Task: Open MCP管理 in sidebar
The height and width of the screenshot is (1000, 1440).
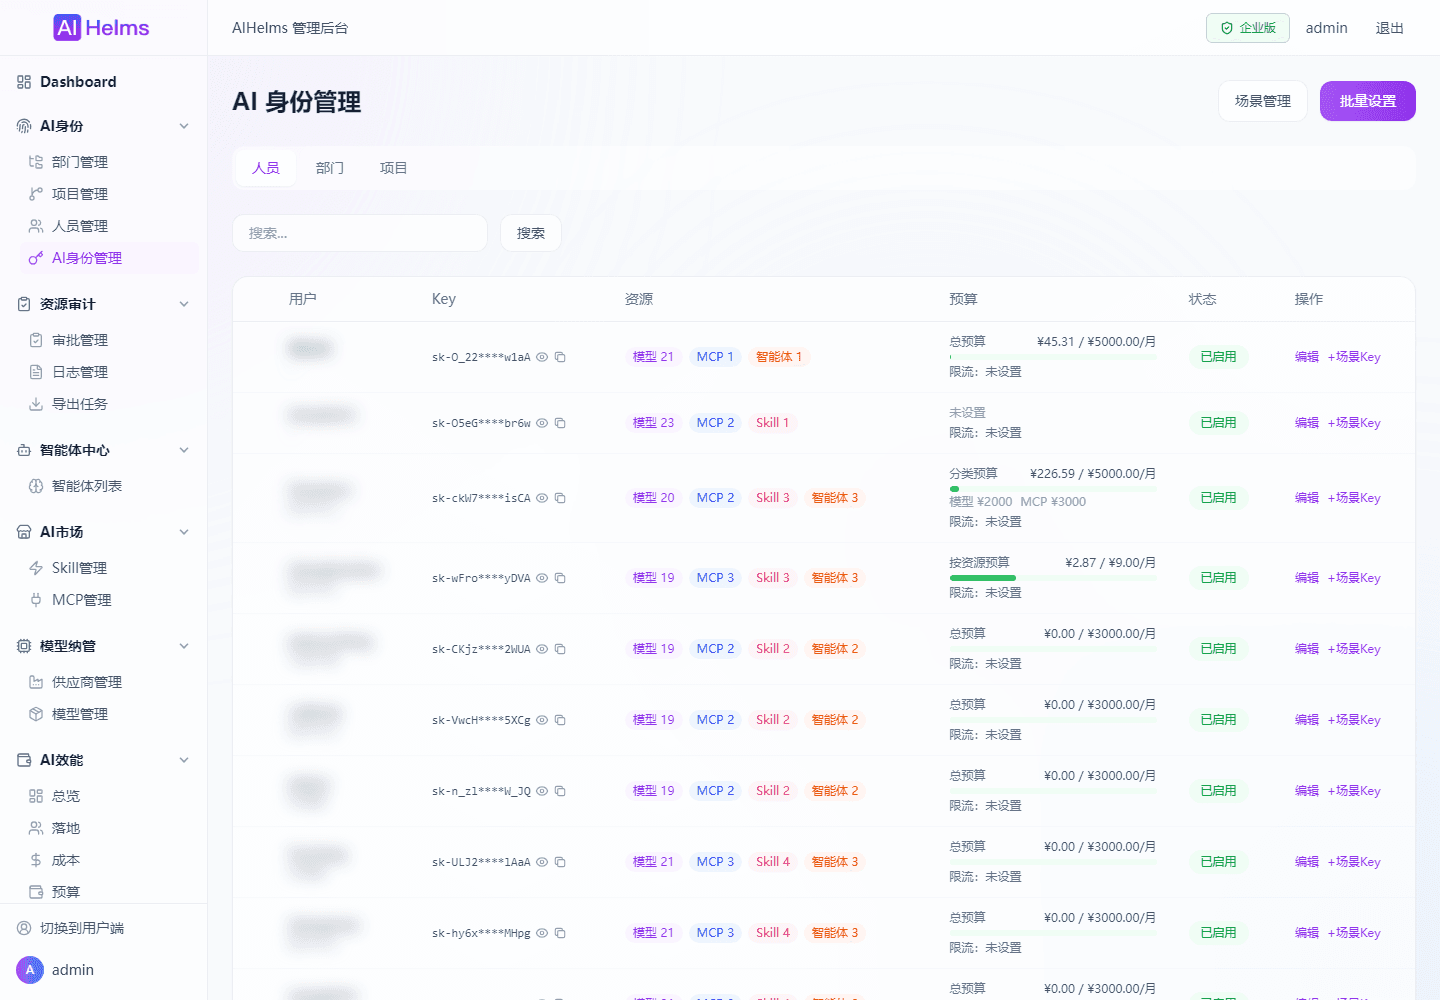Action: 109,600
